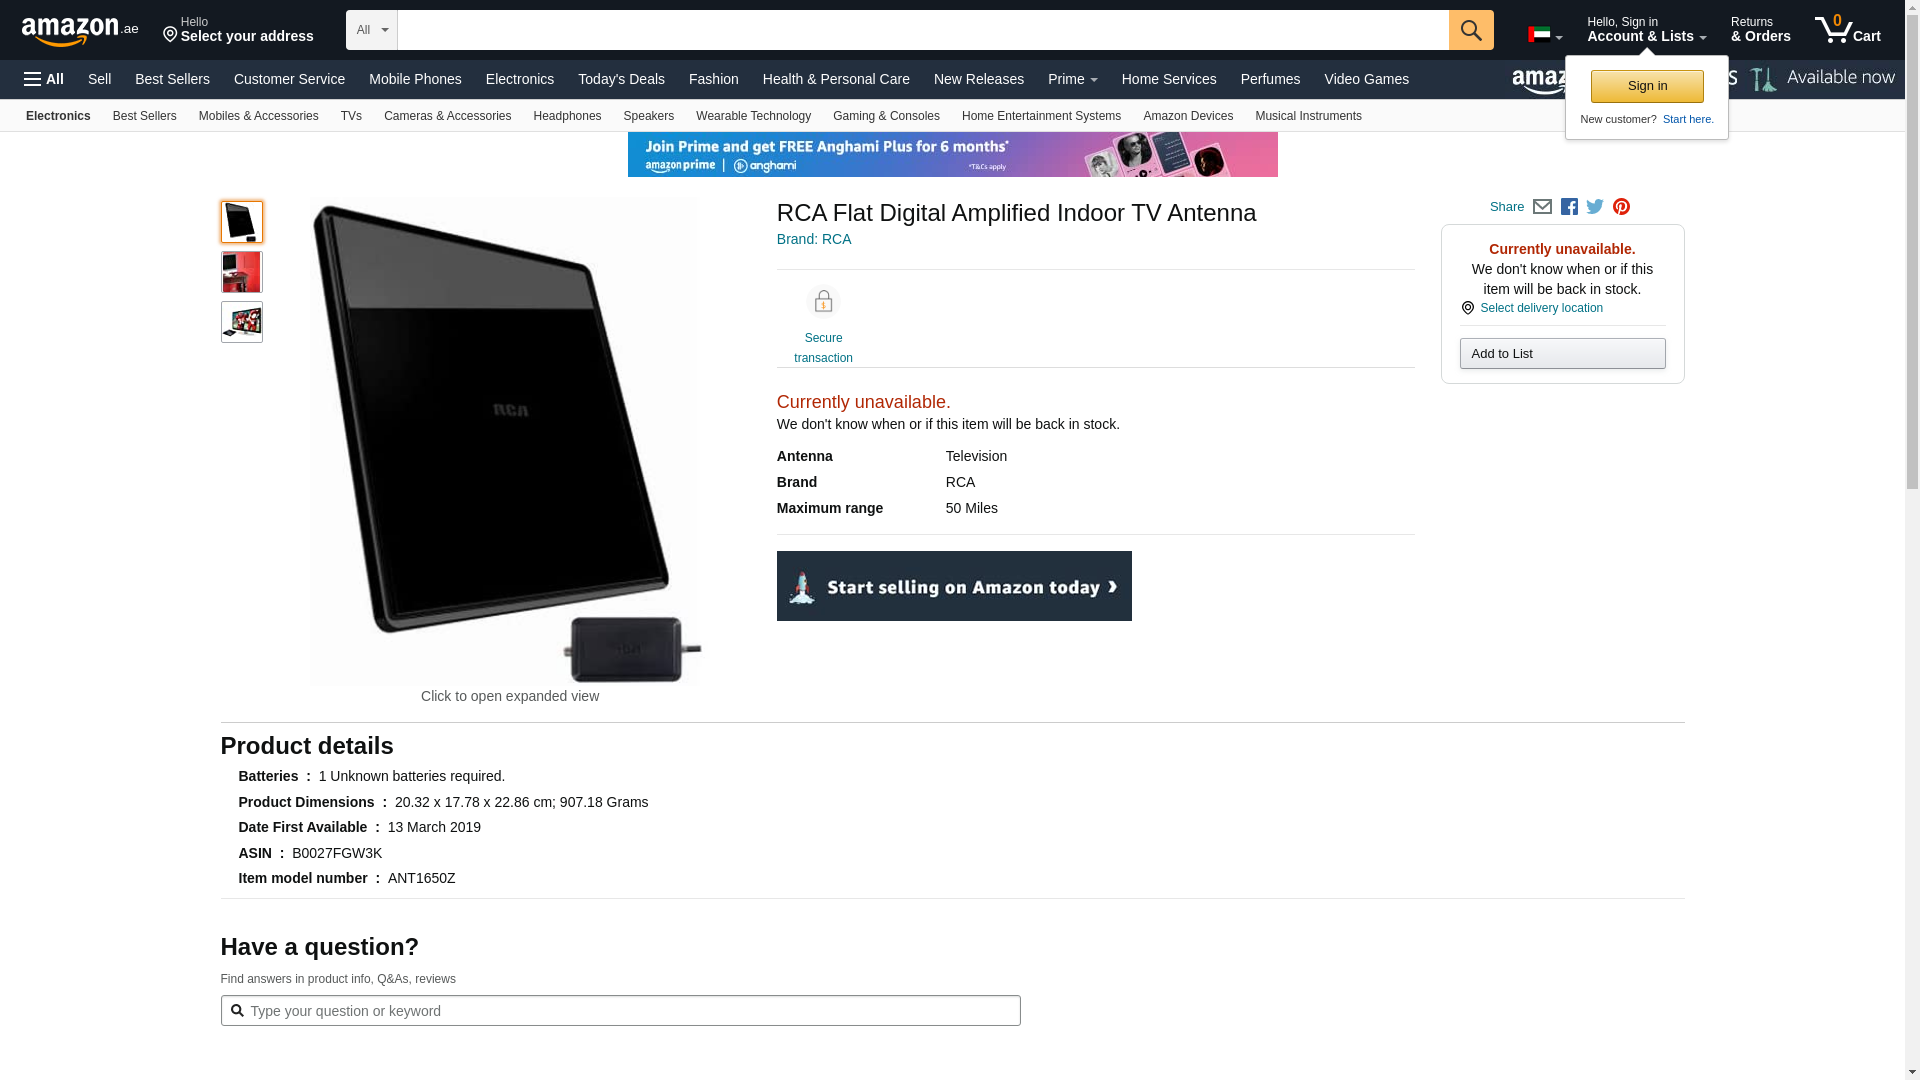The width and height of the screenshot is (1920, 1080).
Task: Click the secure transaction lock icon
Action: tap(823, 302)
